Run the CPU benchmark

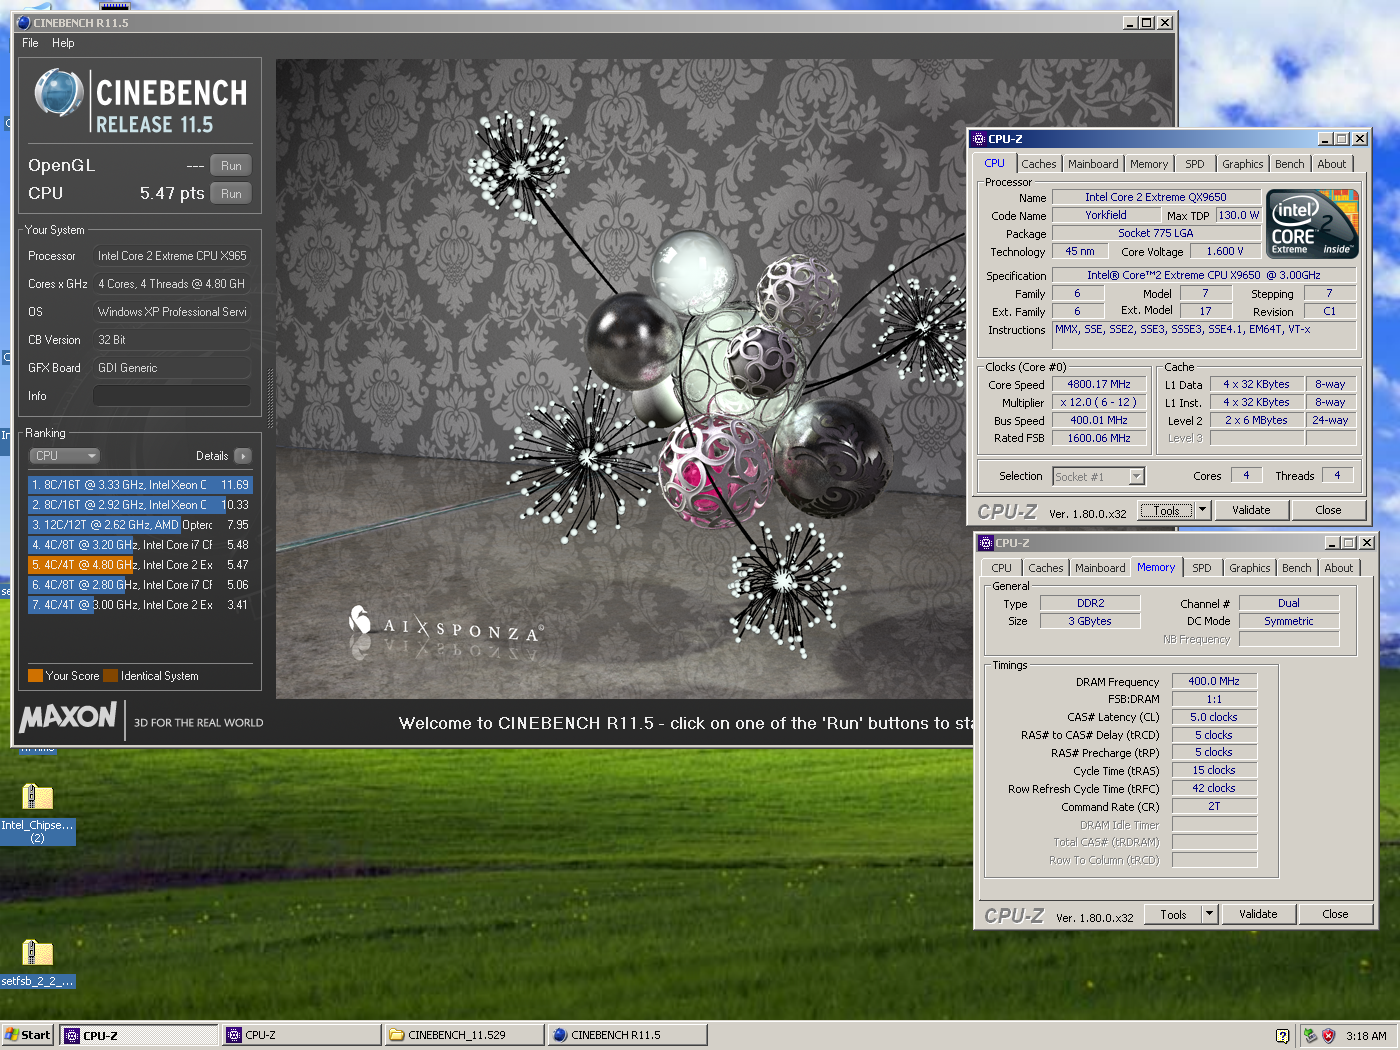(x=231, y=194)
